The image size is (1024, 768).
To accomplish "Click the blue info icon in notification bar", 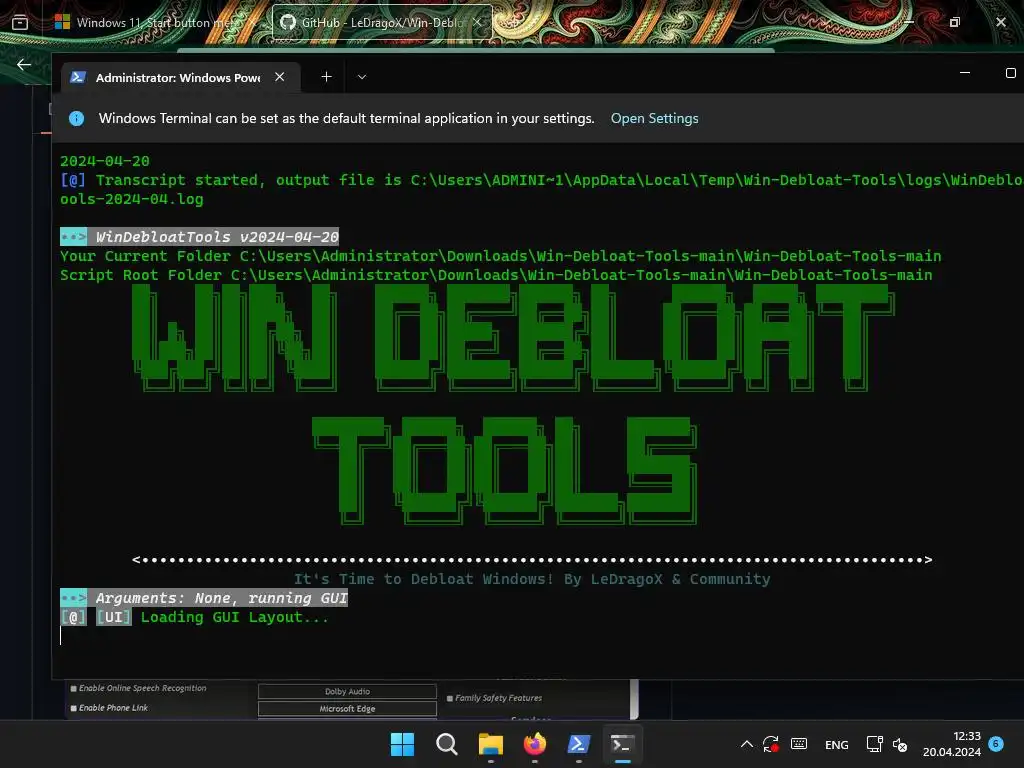I will 76,118.
